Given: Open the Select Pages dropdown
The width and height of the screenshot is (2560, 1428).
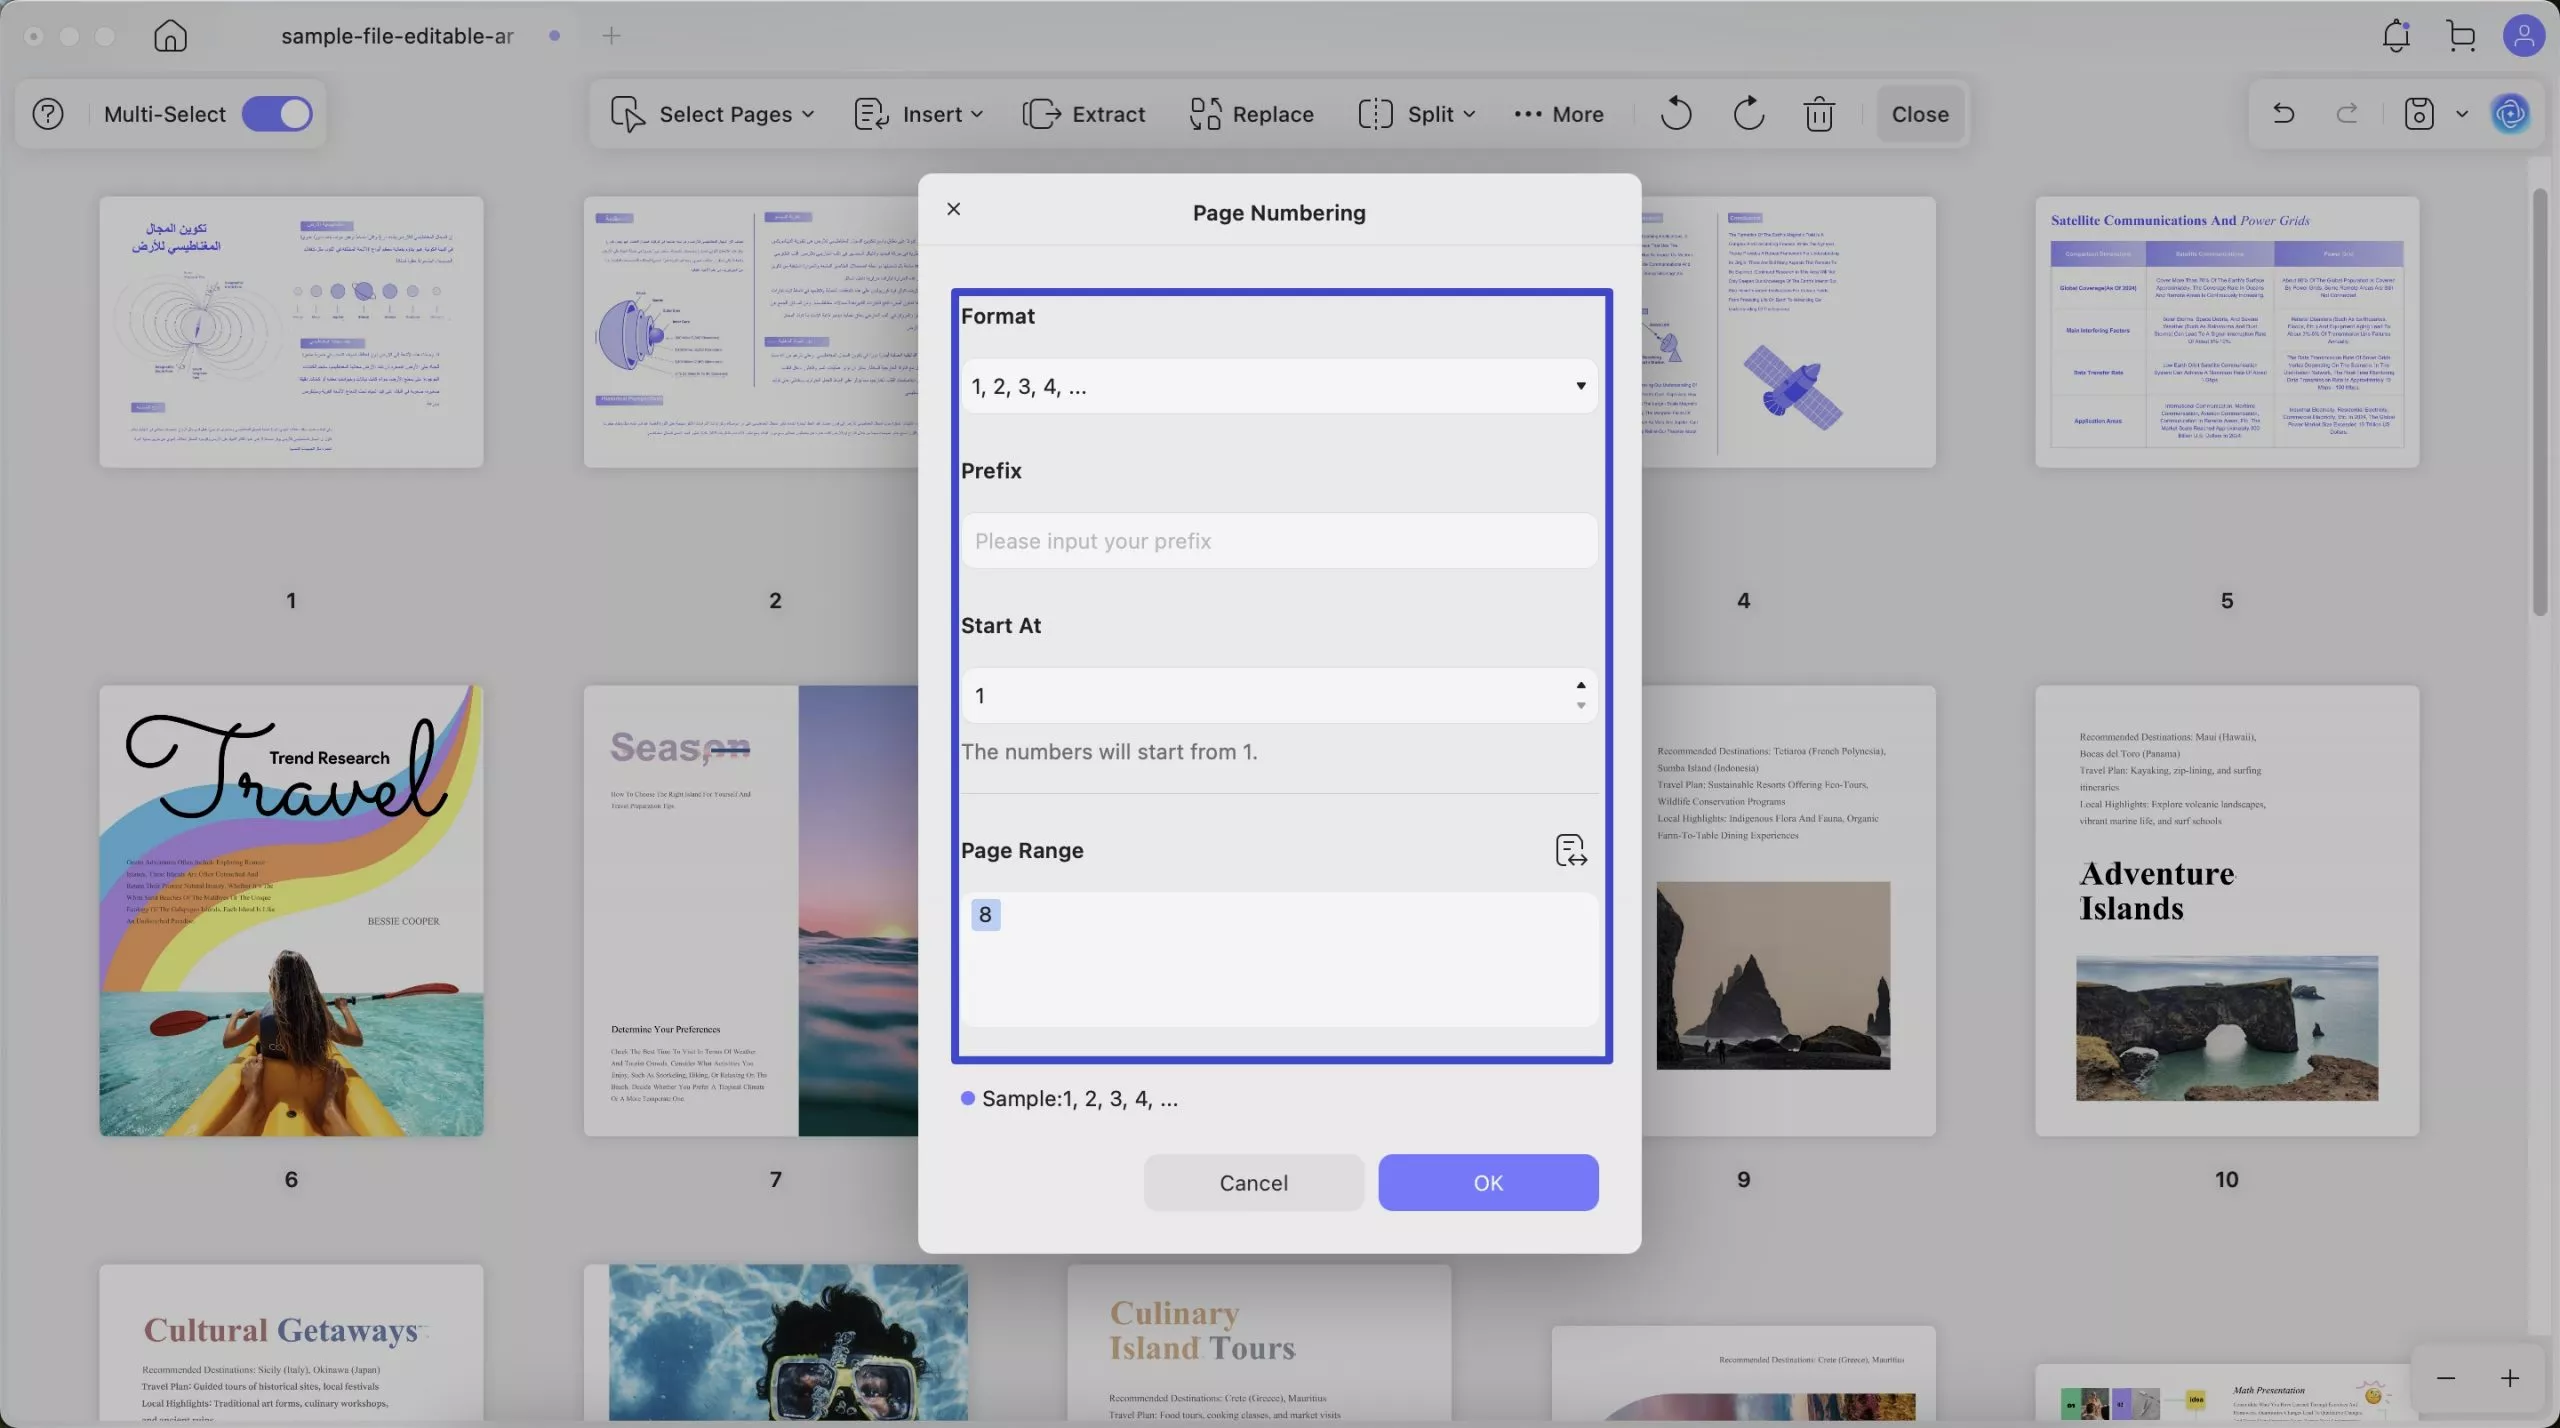Looking at the screenshot, I should 712,114.
